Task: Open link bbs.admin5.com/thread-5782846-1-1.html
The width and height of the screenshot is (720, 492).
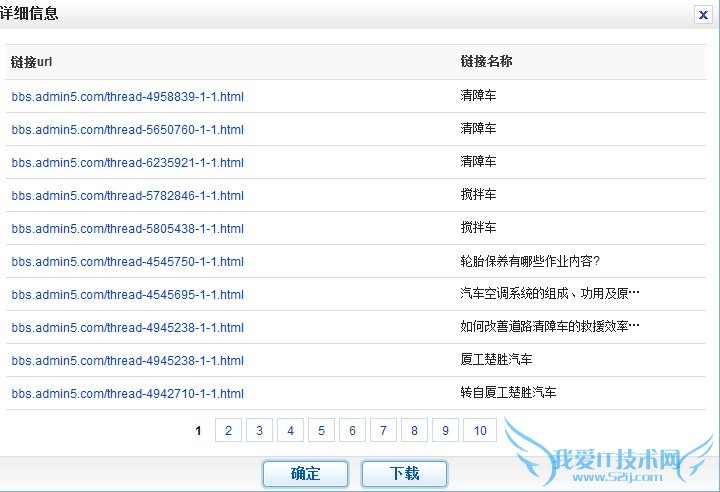Action: point(128,196)
